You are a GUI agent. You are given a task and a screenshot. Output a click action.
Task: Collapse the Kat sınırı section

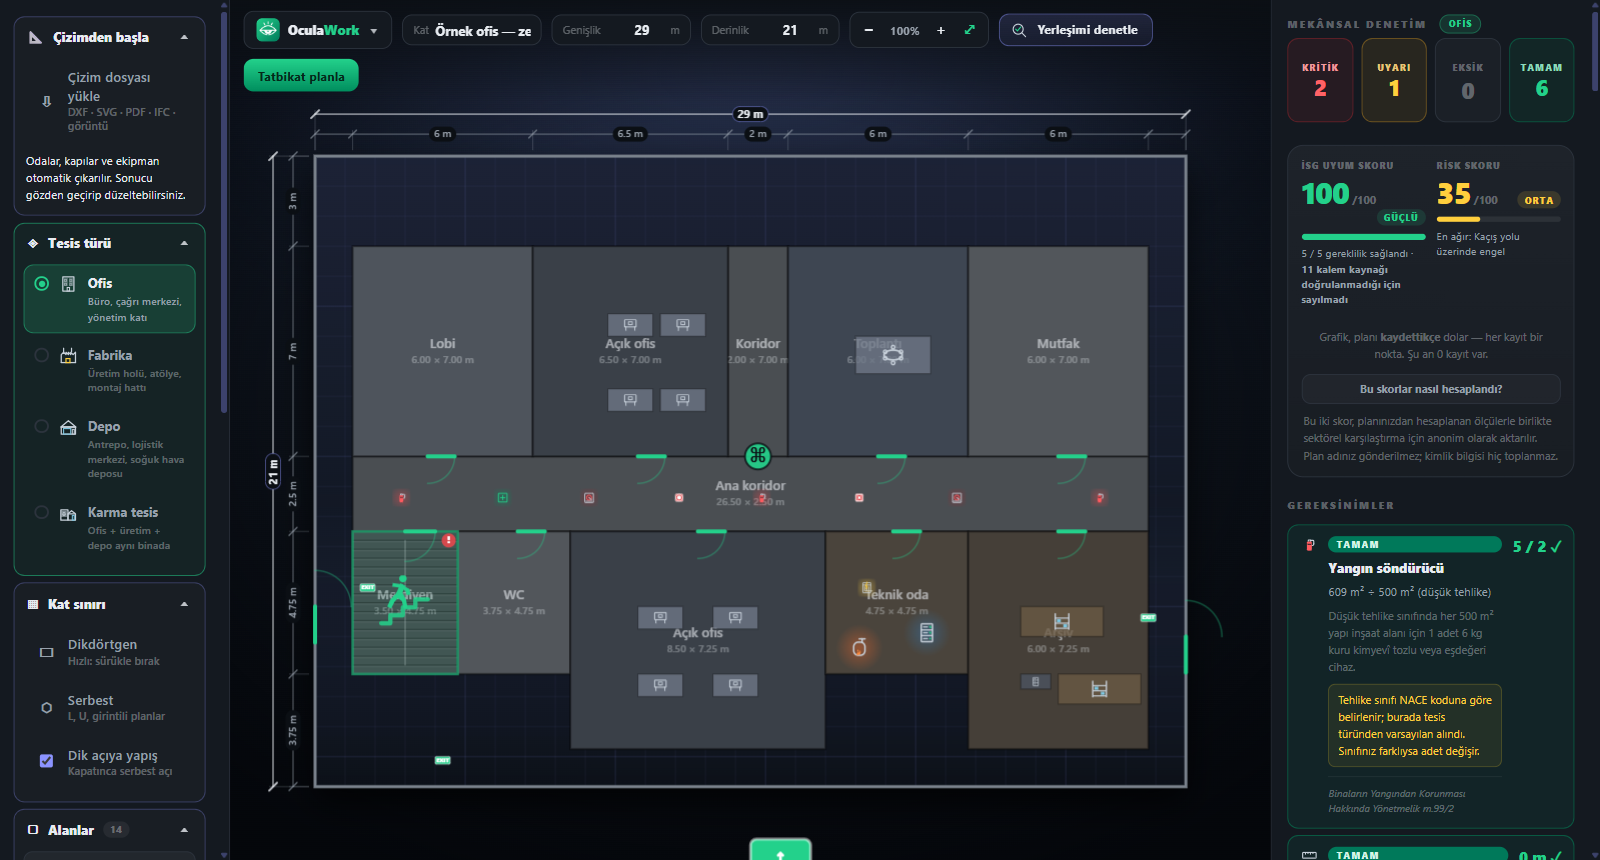click(184, 604)
